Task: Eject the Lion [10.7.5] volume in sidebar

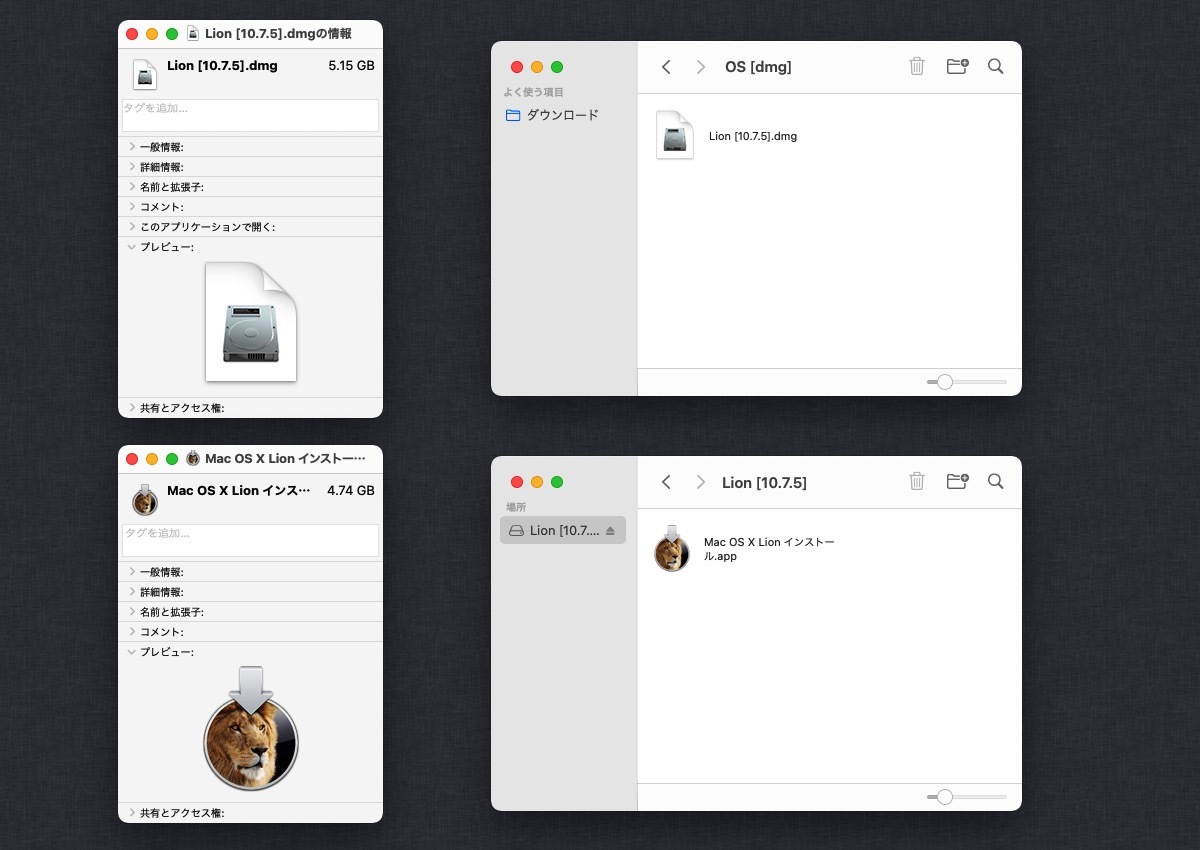Action: click(611, 531)
